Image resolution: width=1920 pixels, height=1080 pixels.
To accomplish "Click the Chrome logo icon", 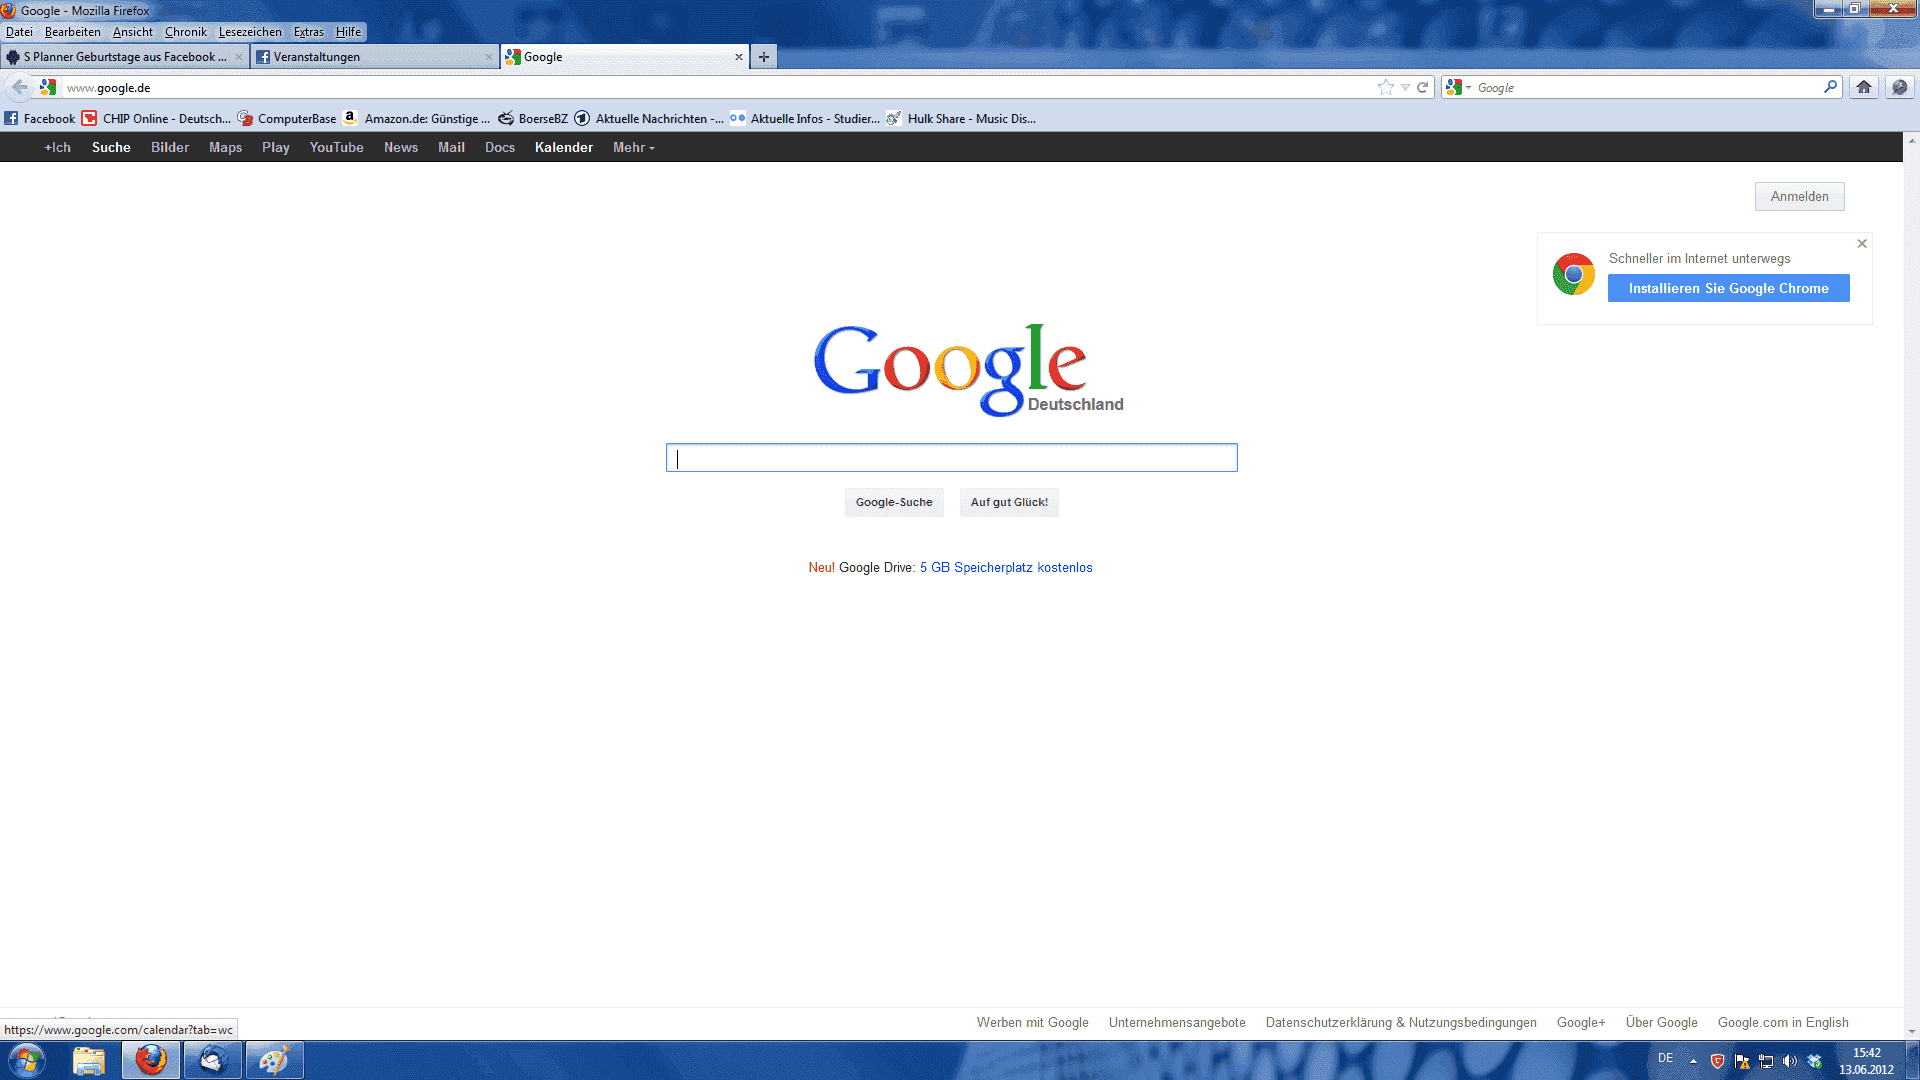I will pos(1573,274).
